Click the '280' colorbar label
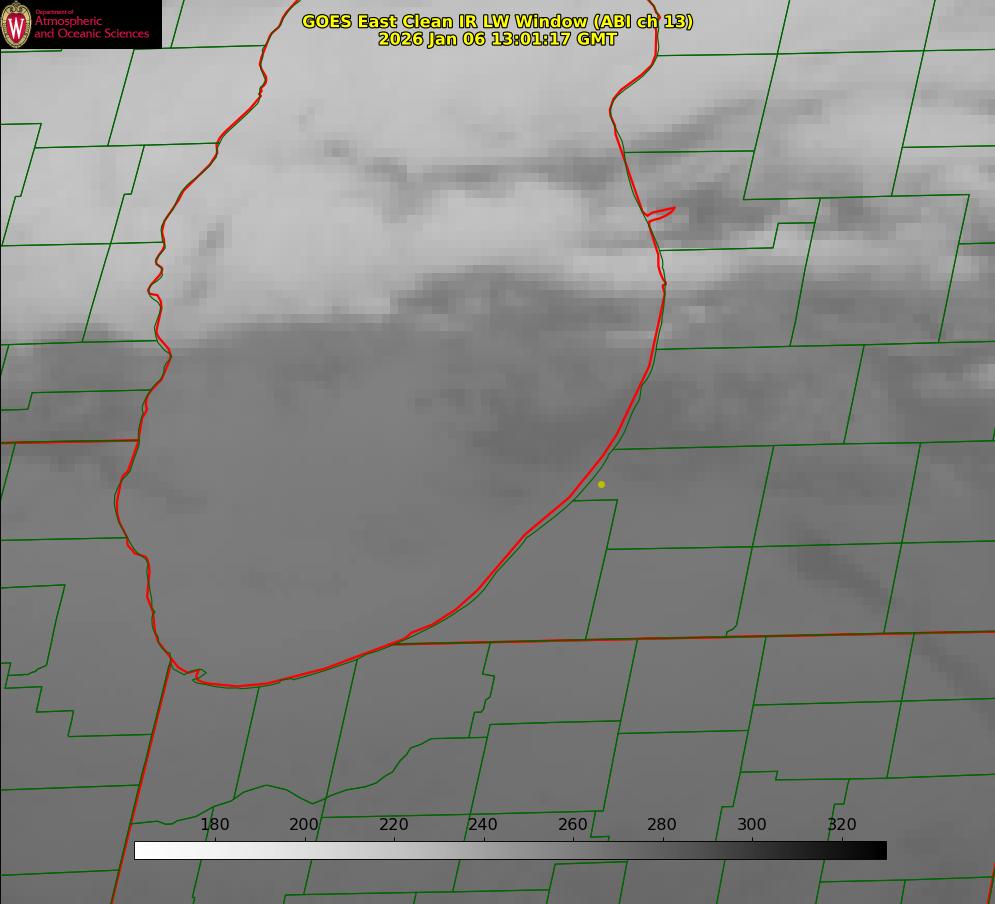This screenshot has width=995, height=904. (662, 824)
